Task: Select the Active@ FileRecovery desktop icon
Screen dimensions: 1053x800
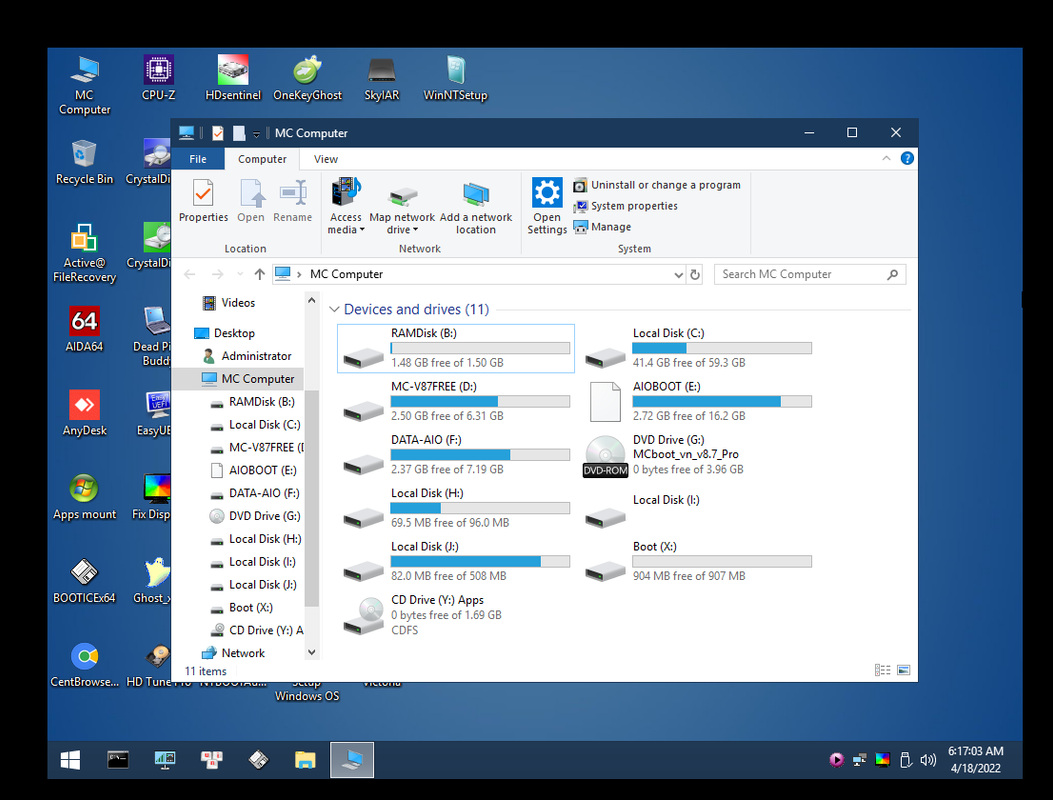Action: (x=84, y=253)
